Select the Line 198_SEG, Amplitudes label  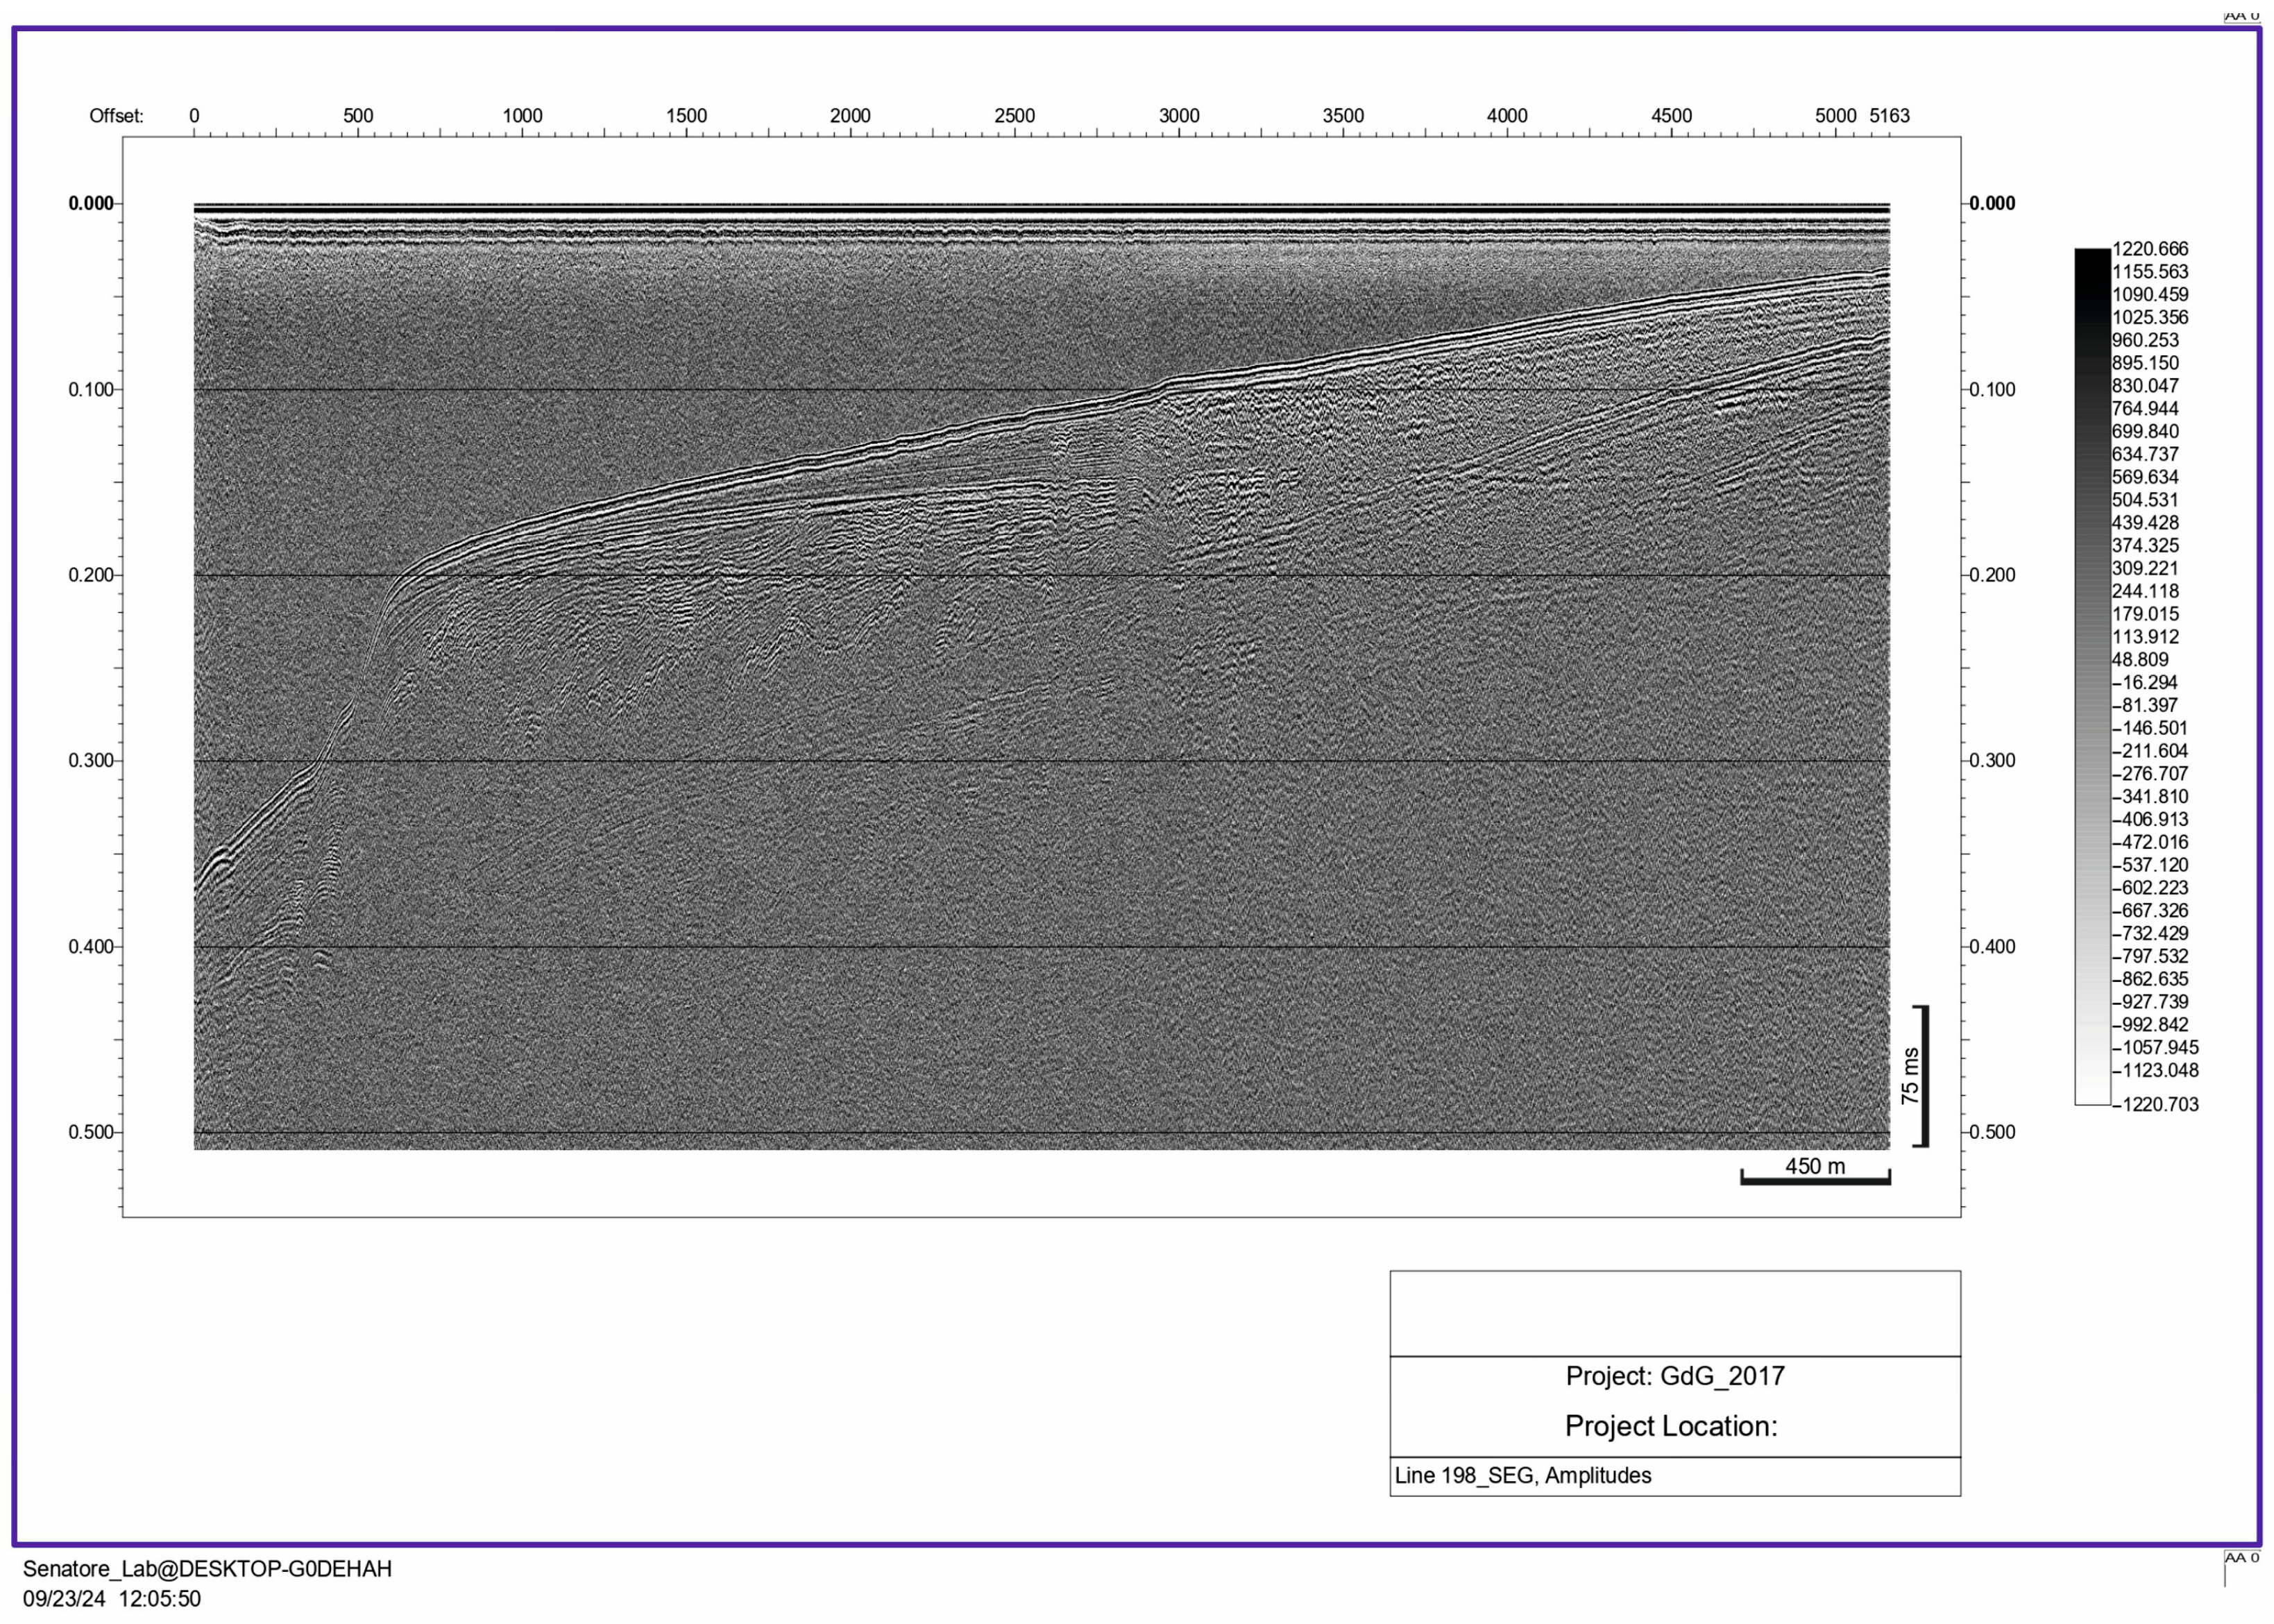(1525, 1475)
